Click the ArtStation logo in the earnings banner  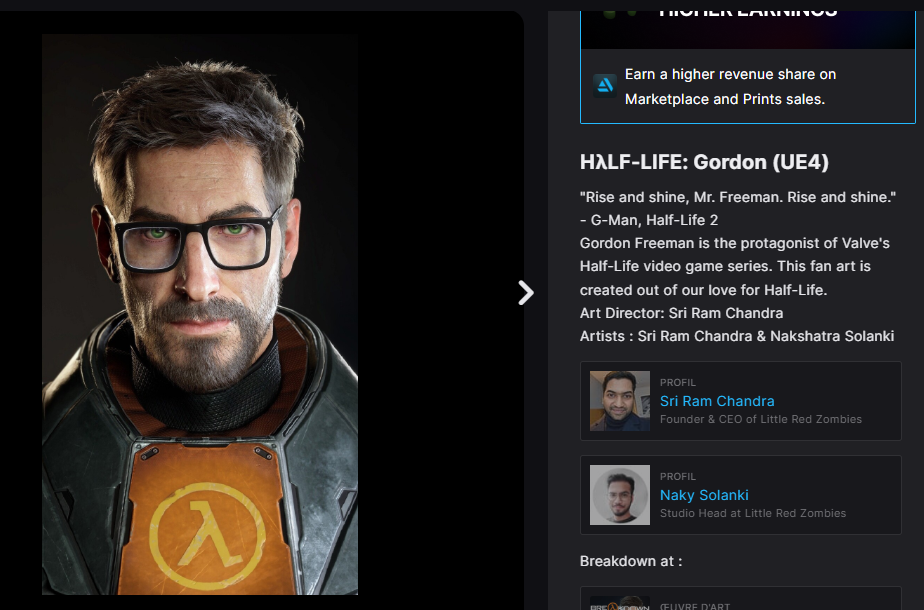pos(605,86)
